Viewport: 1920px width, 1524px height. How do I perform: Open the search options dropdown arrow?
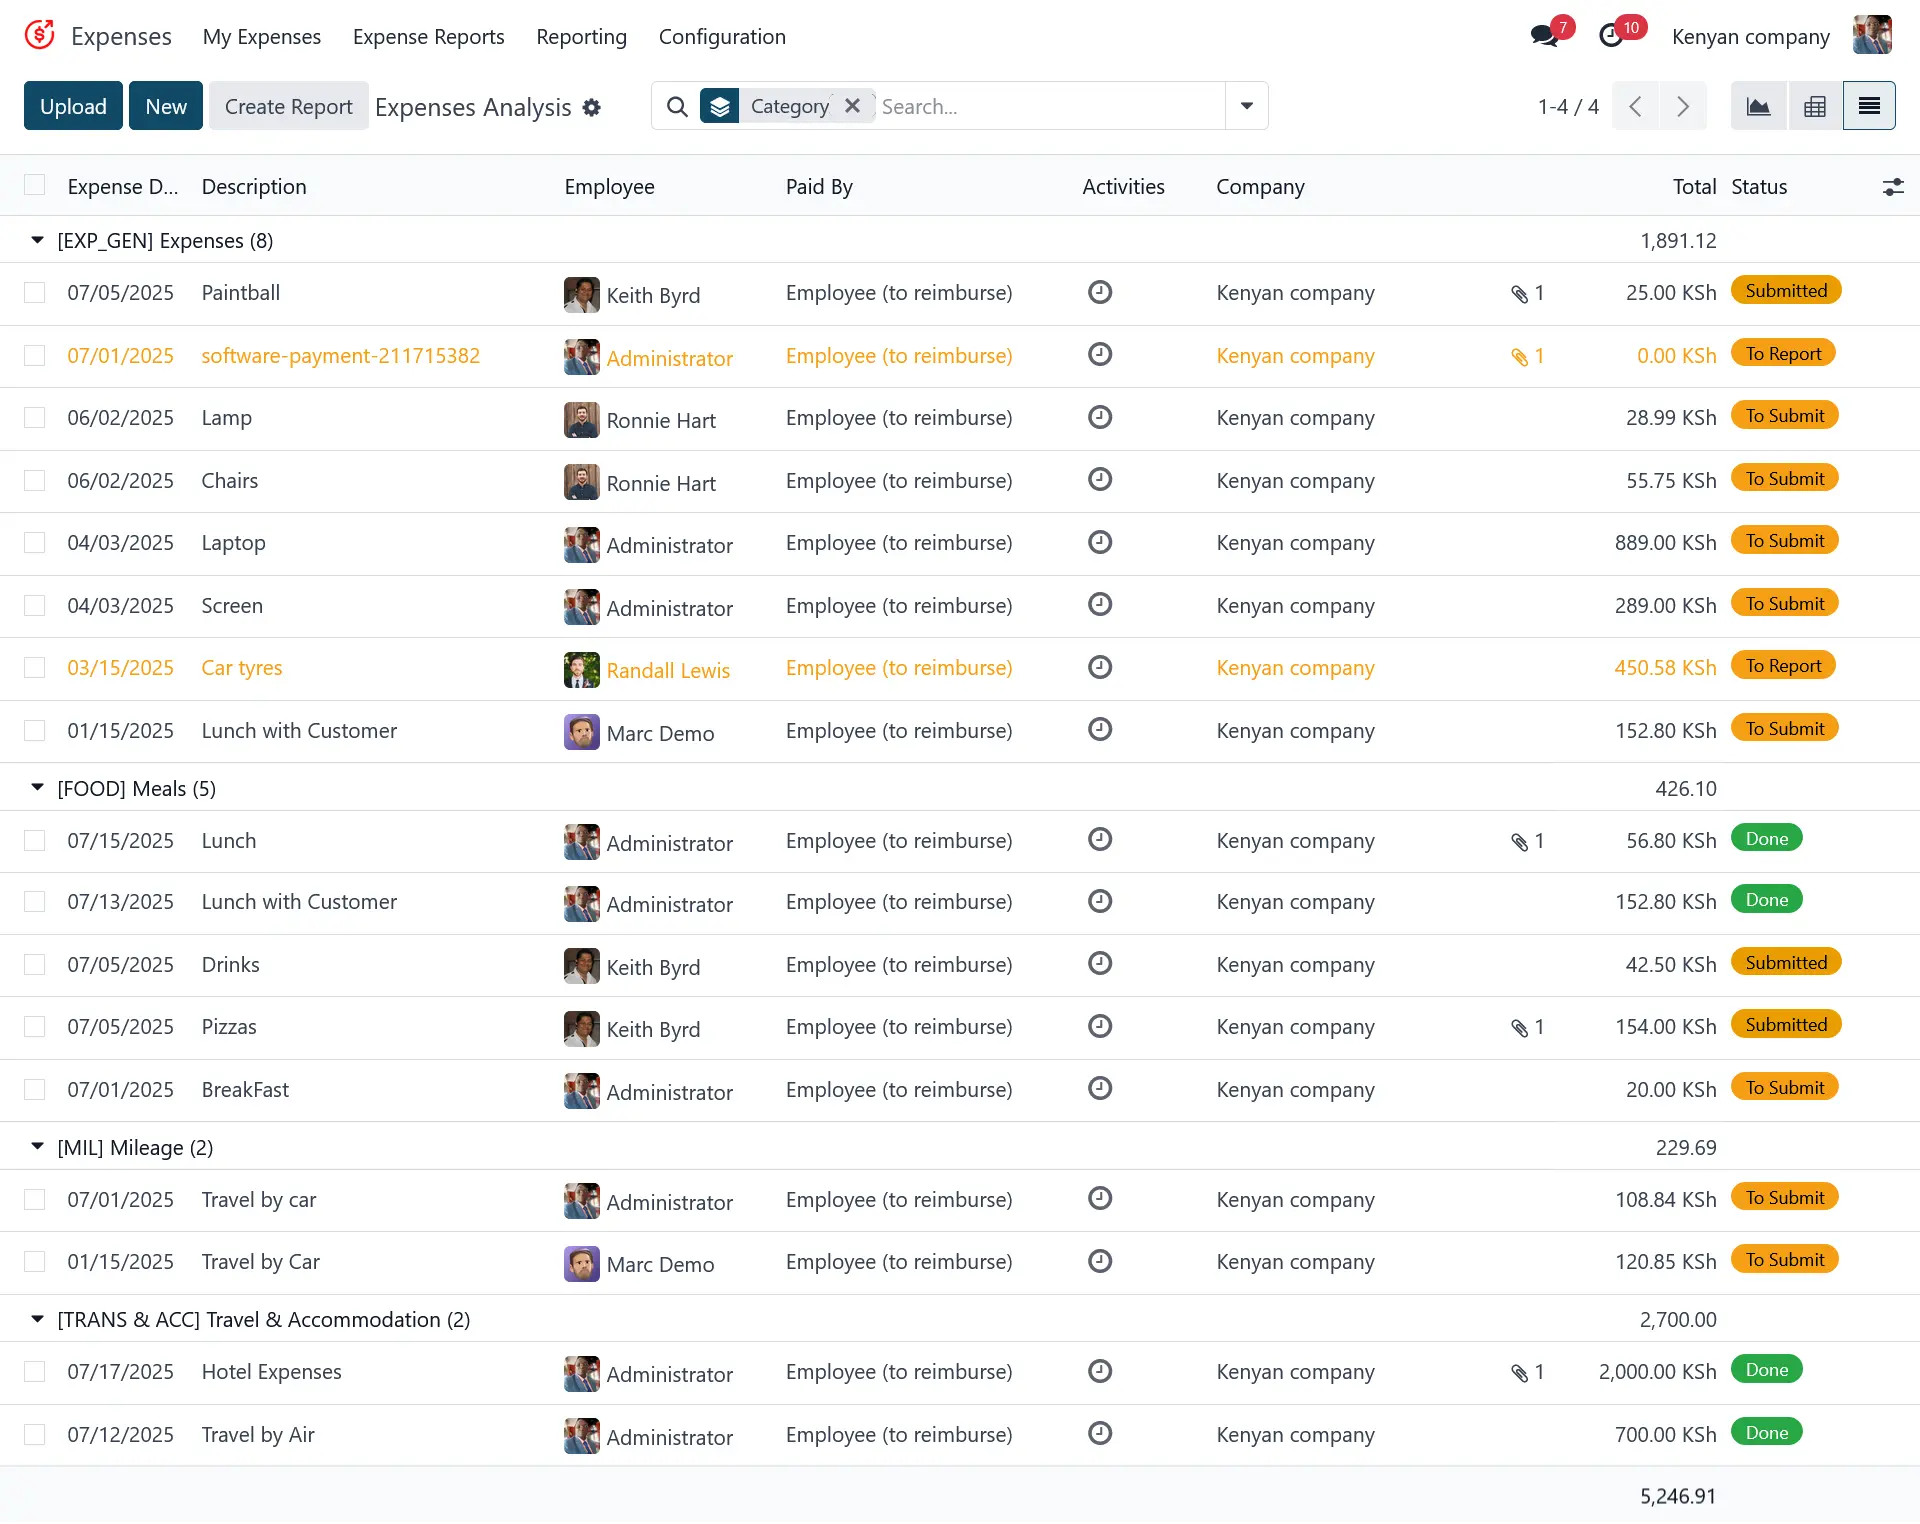(1246, 106)
